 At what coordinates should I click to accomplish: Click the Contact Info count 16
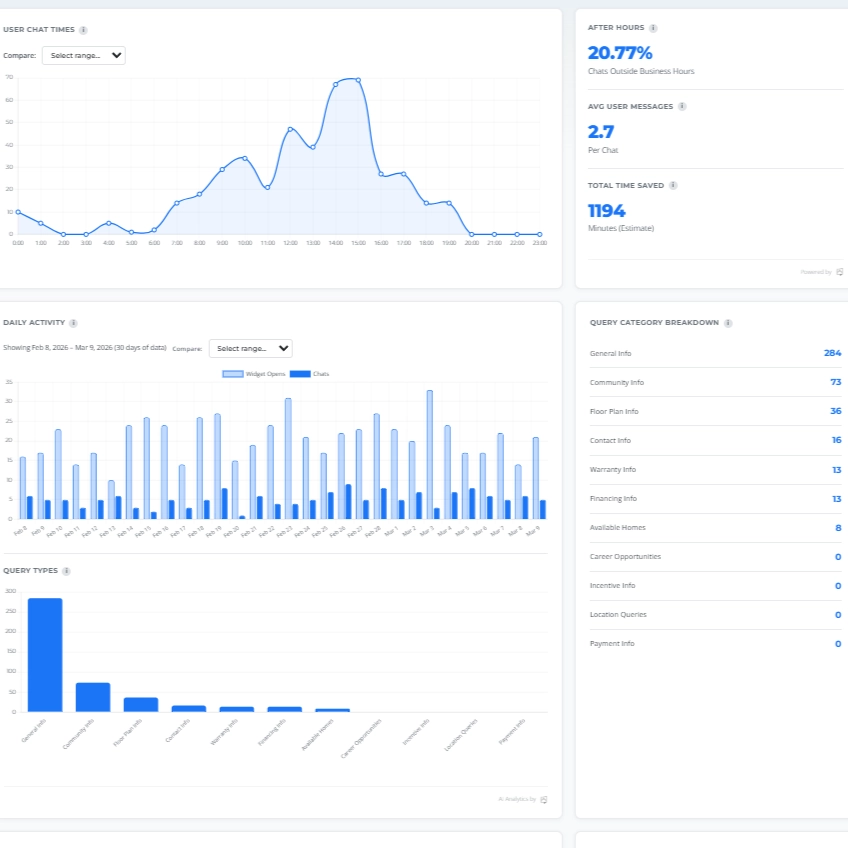click(x=835, y=440)
